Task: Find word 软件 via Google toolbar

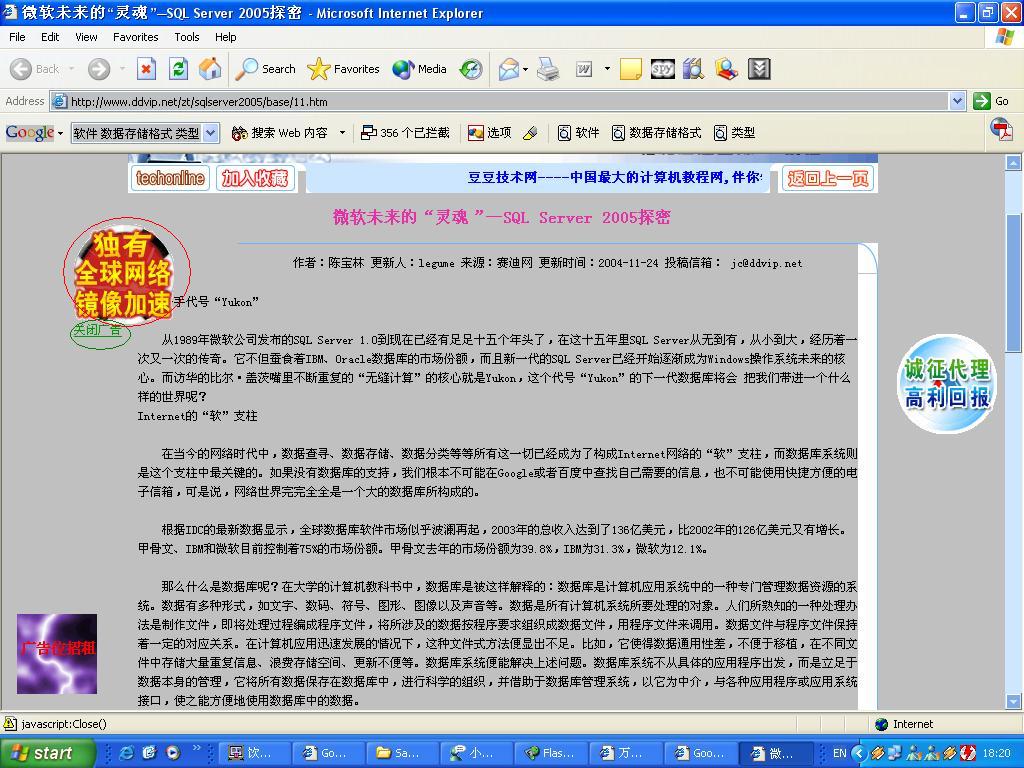Action: (578, 133)
